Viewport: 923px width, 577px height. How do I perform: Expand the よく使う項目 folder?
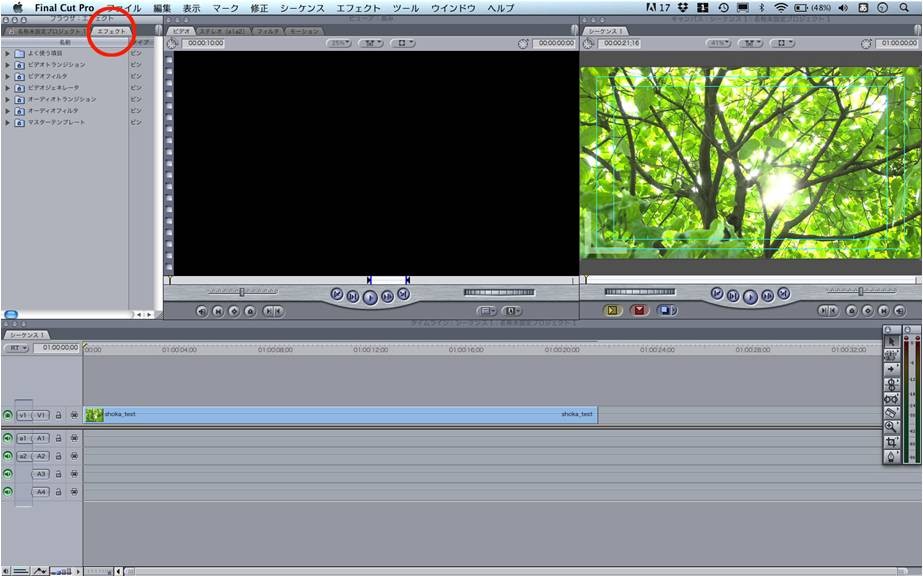[x=8, y=53]
